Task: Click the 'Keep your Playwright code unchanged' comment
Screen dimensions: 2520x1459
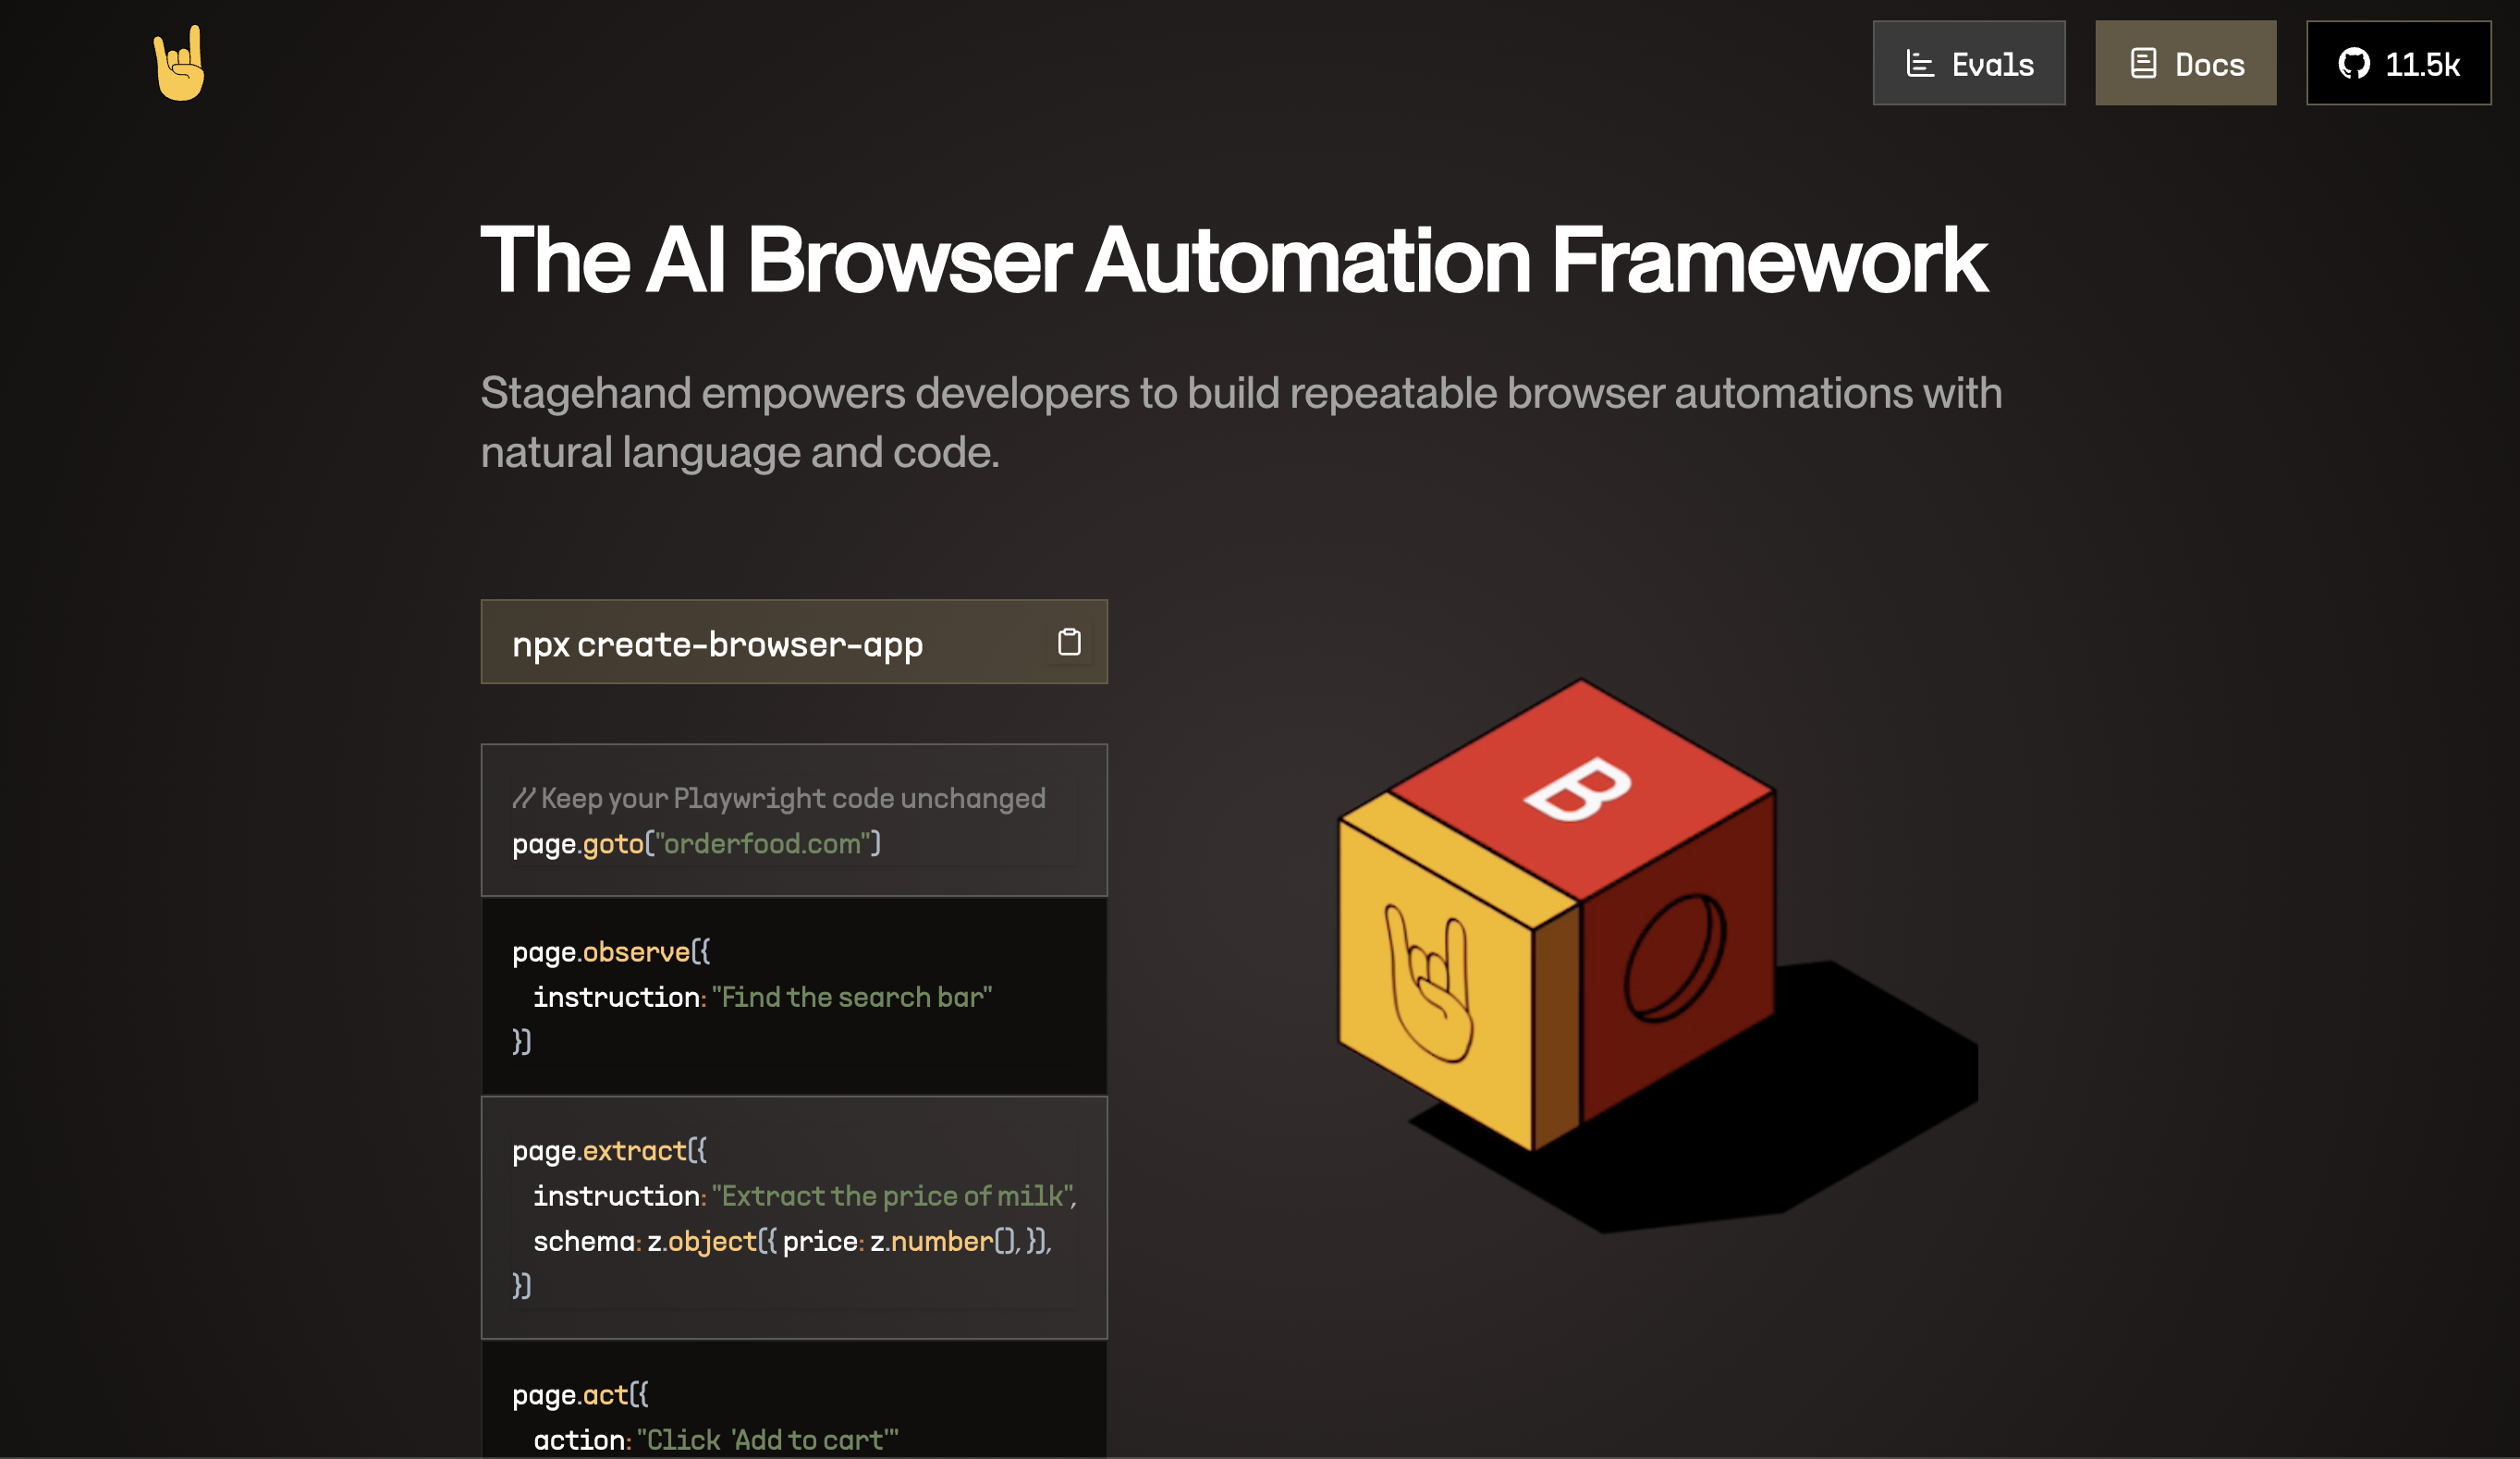Action: pyautogui.click(x=779, y=798)
